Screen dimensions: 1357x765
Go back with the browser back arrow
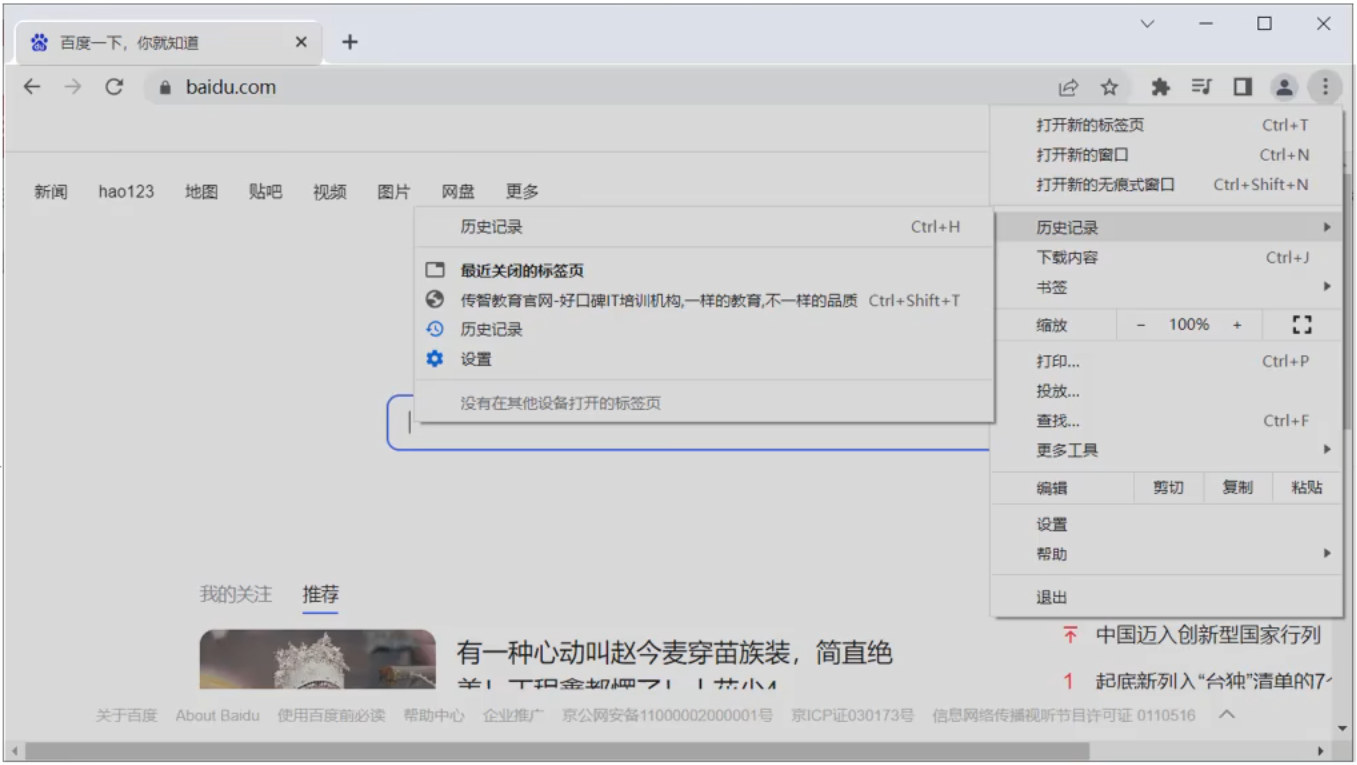pyautogui.click(x=32, y=87)
